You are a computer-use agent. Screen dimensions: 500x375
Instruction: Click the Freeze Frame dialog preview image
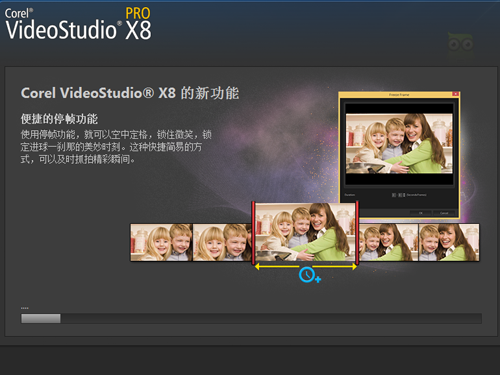(x=399, y=144)
